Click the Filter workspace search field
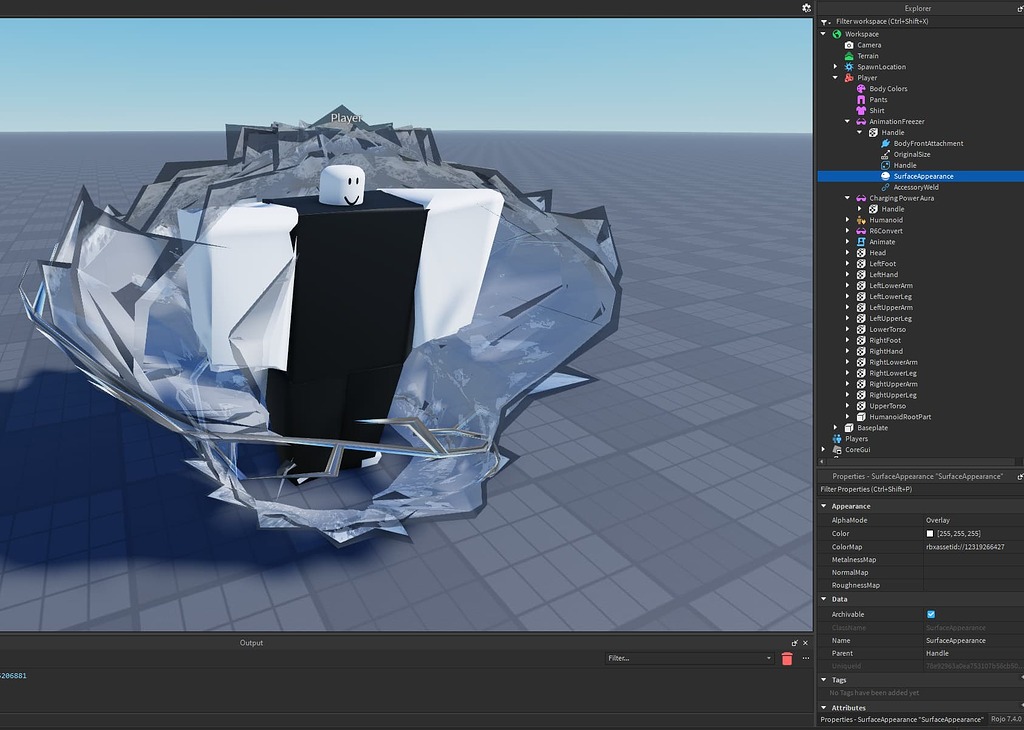This screenshot has width=1024, height=730. pyautogui.click(x=880, y=20)
